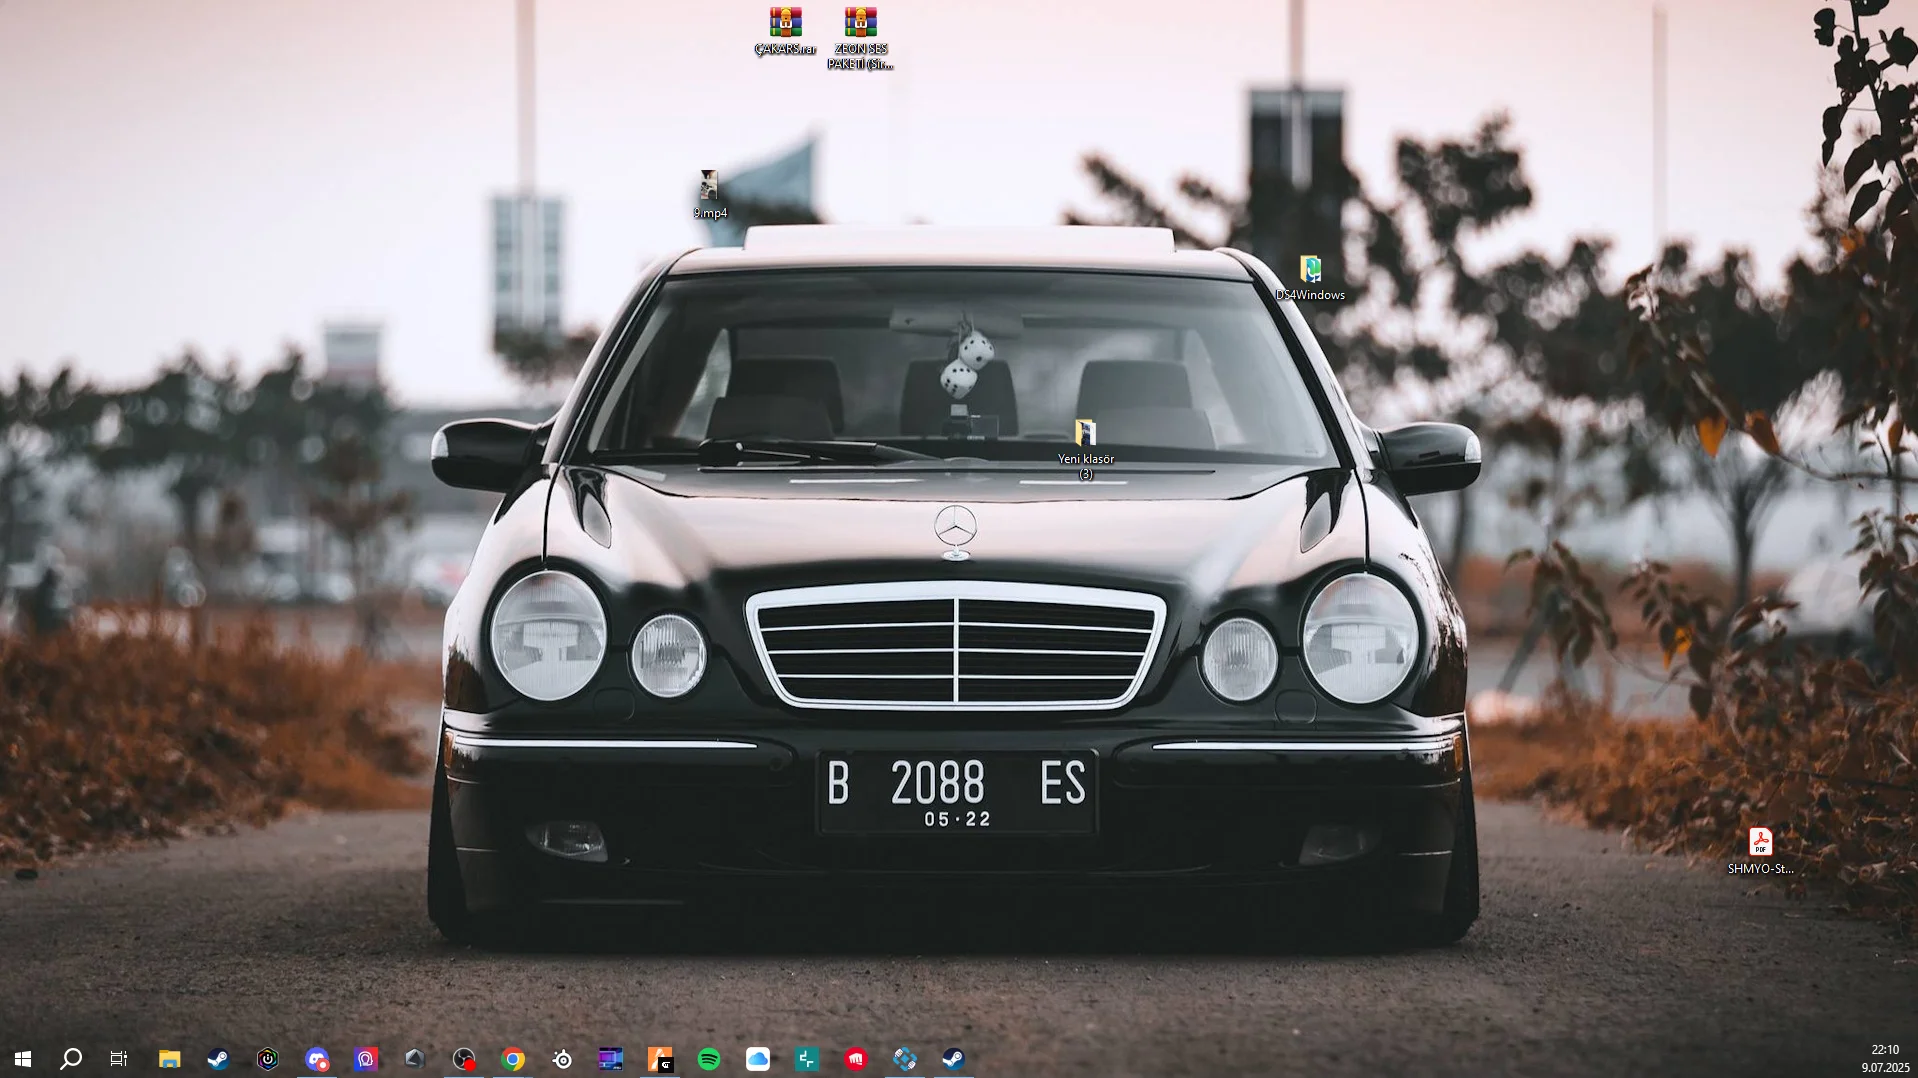Launch Steam from the taskbar
Viewport: 1918px width, 1078px height.
click(x=219, y=1059)
